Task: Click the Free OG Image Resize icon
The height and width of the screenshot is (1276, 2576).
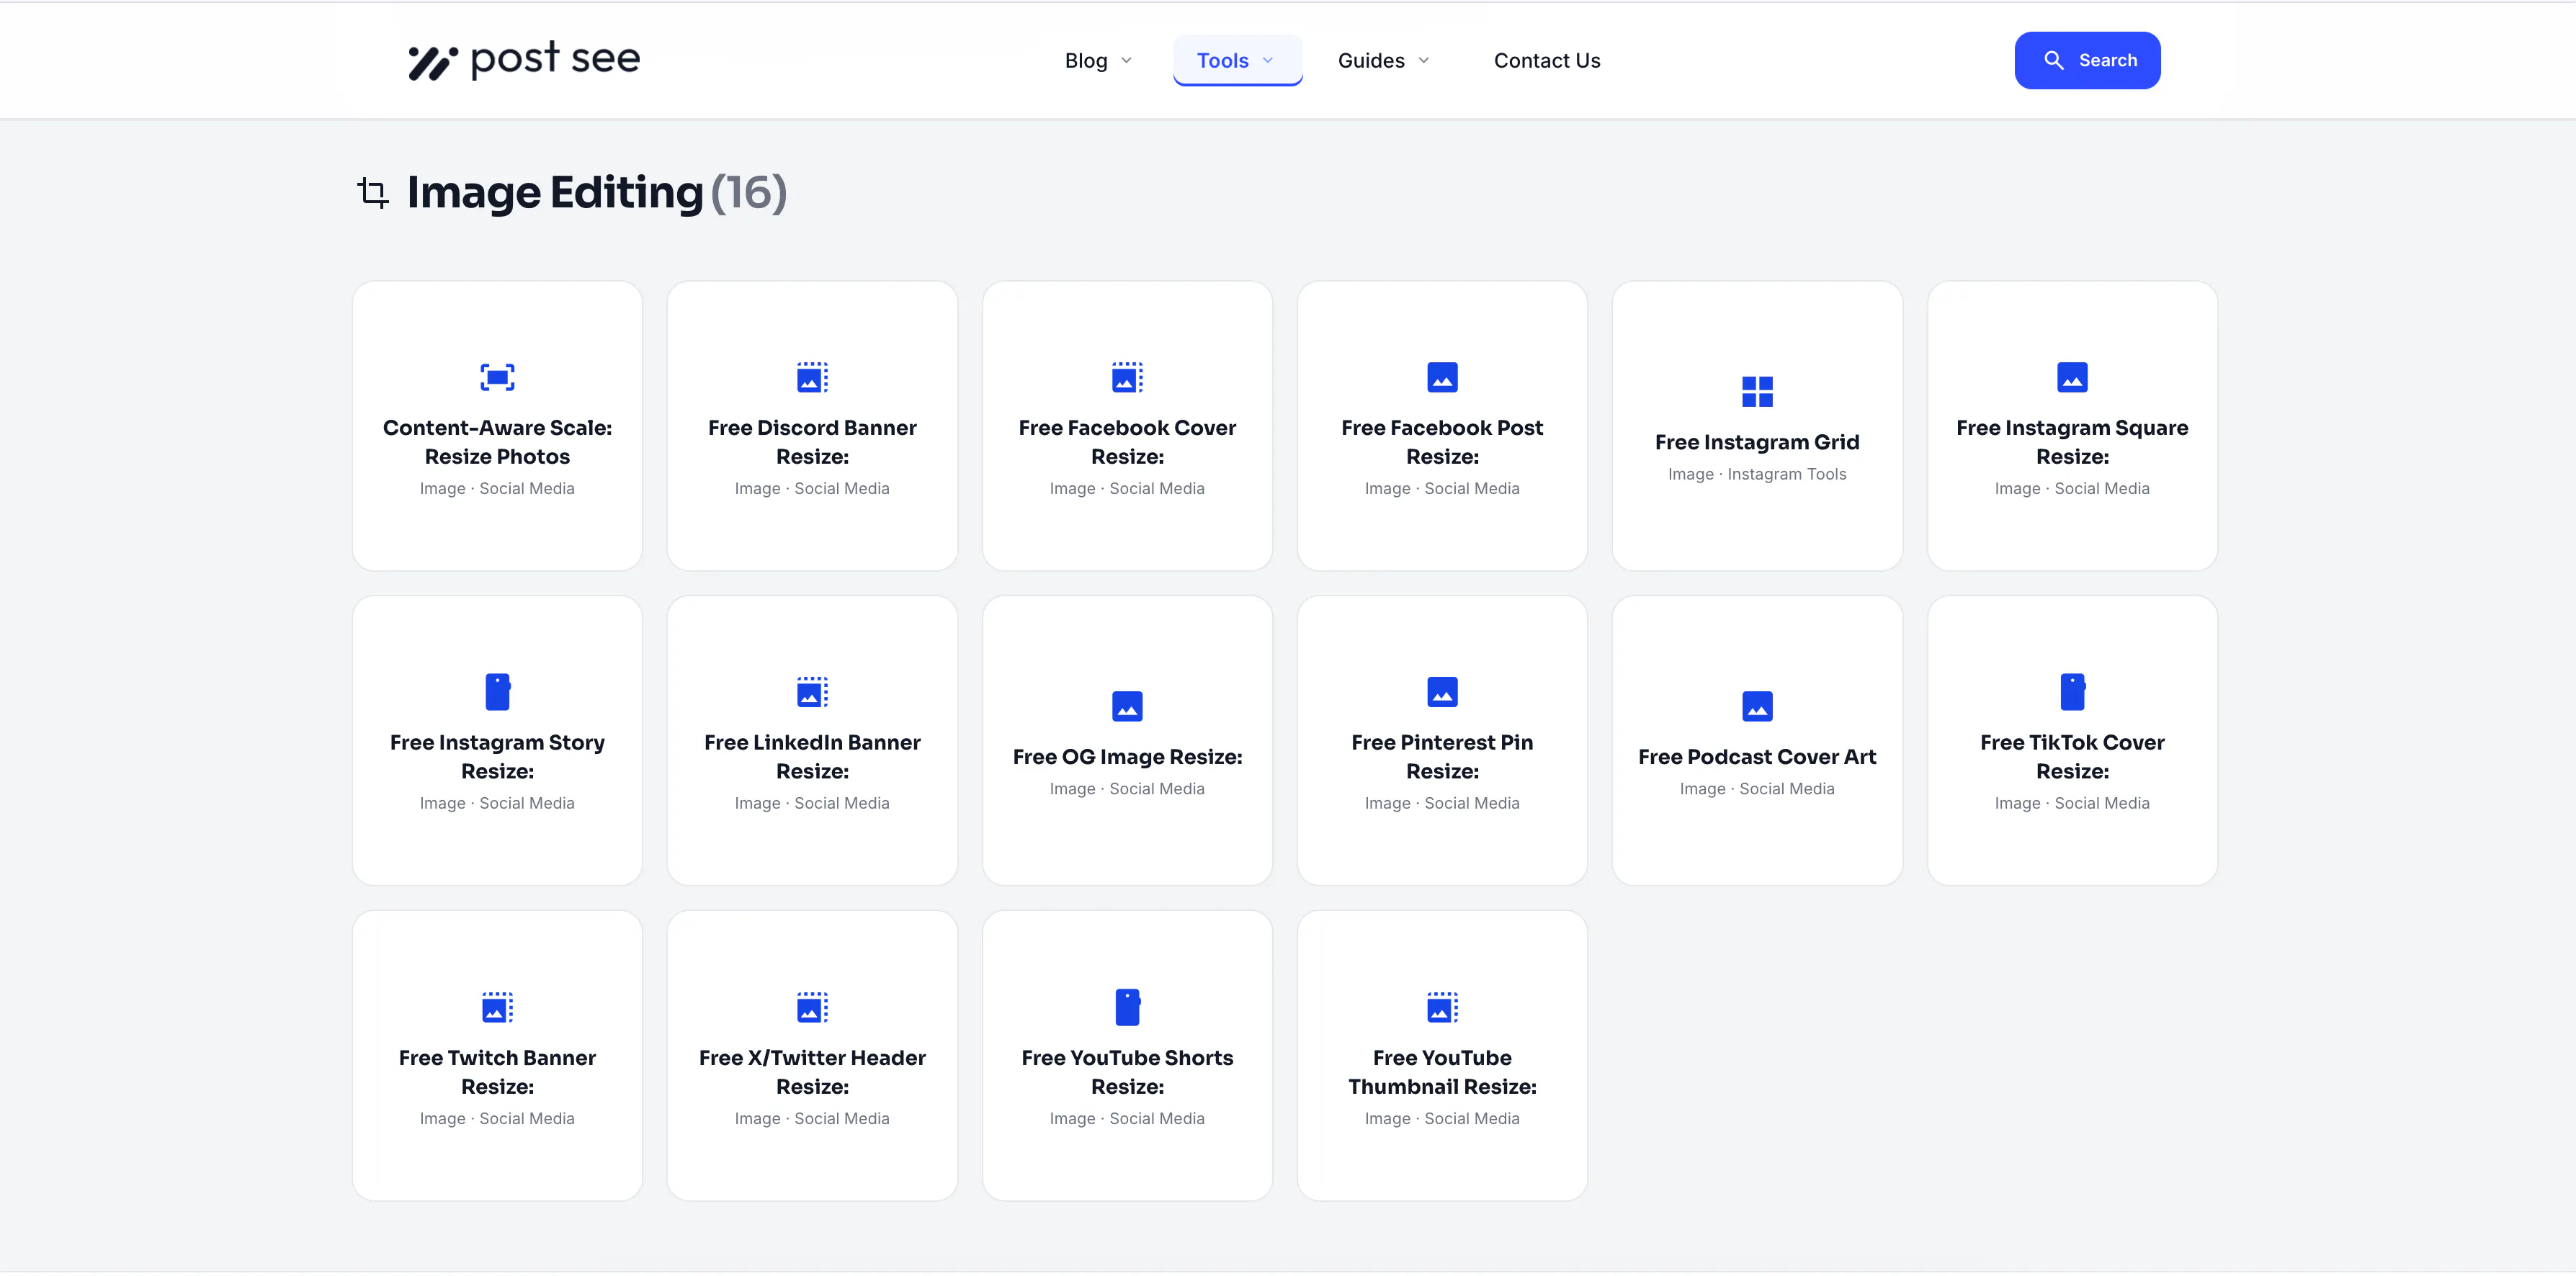Action: [1127, 706]
